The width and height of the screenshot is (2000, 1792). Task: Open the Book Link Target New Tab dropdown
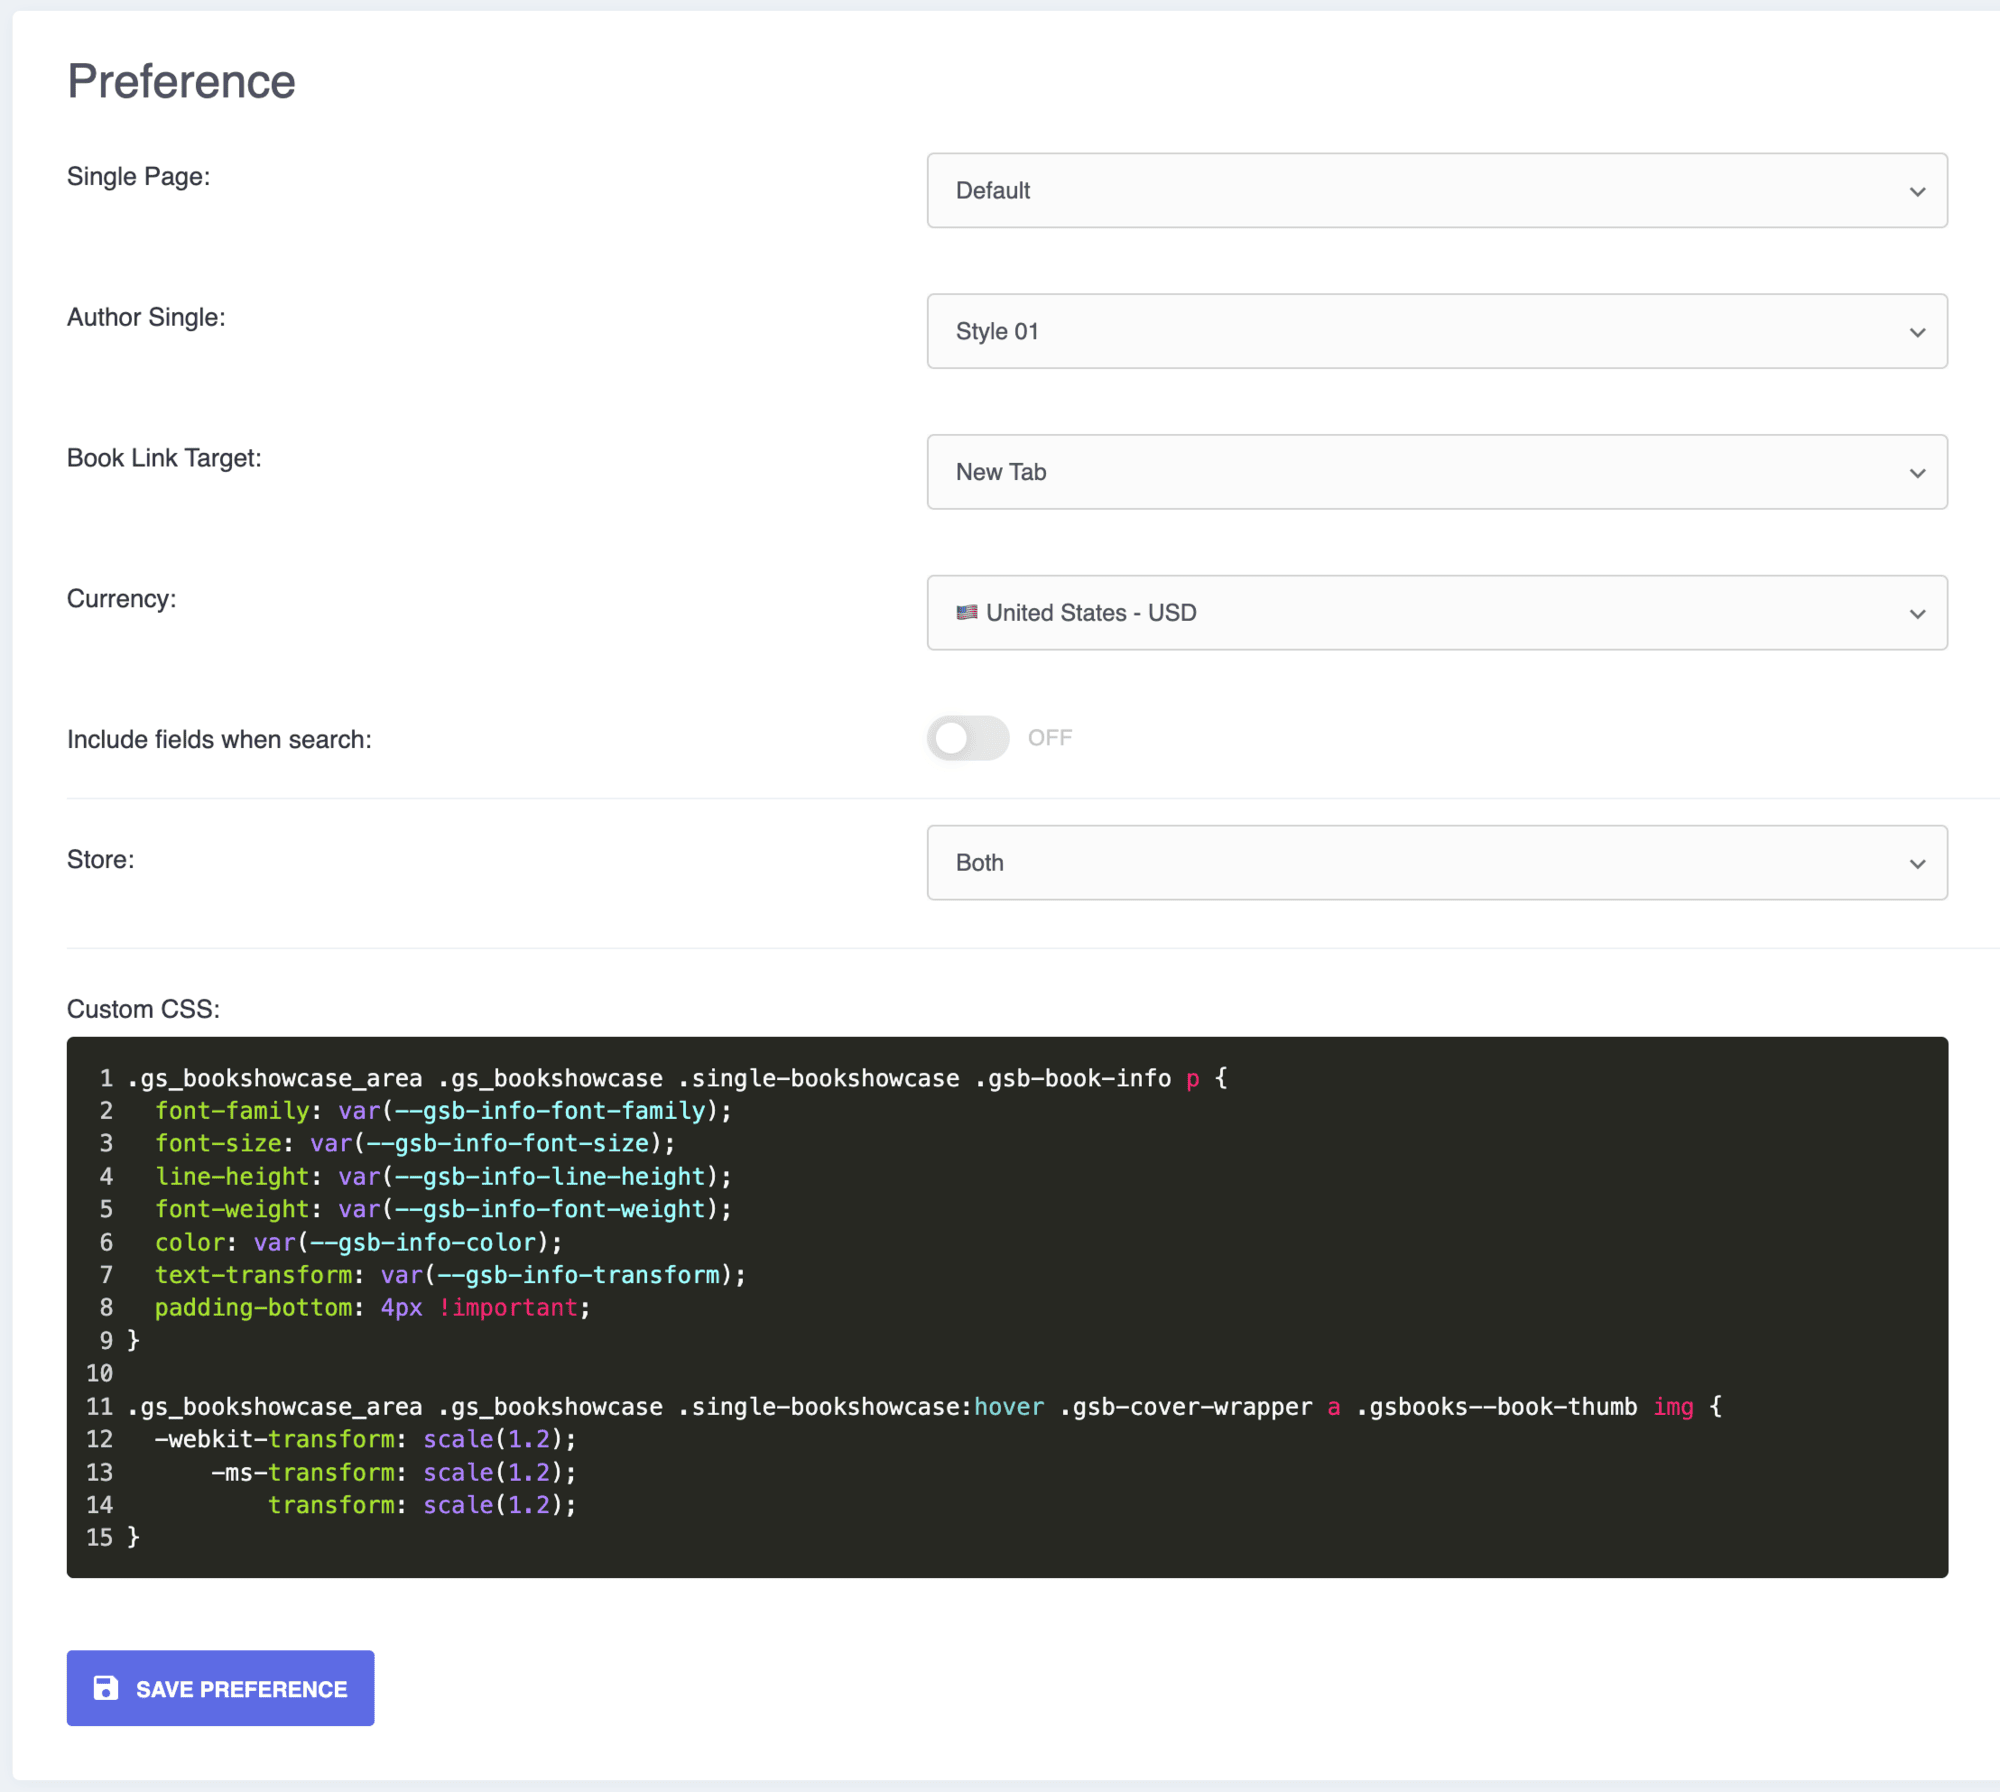click(1400, 472)
